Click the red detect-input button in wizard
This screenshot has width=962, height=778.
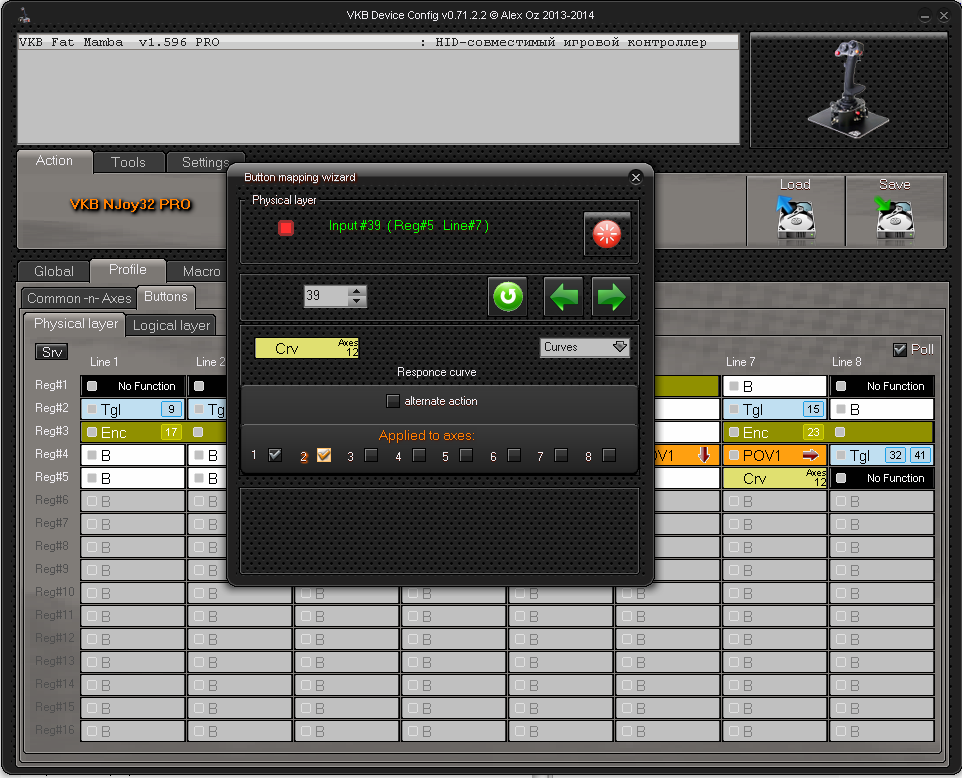pyautogui.click(x=607, y=234)
